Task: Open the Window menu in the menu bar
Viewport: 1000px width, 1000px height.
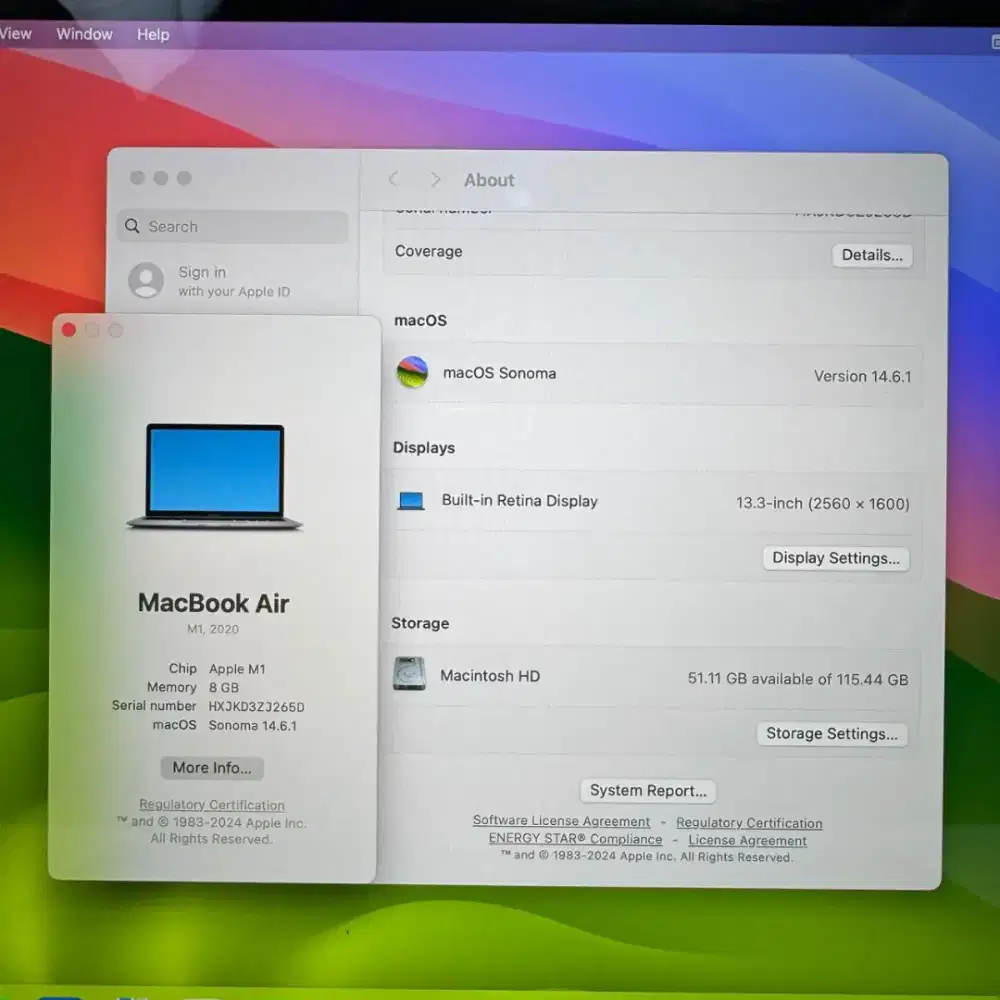Action: pos(84,34)
